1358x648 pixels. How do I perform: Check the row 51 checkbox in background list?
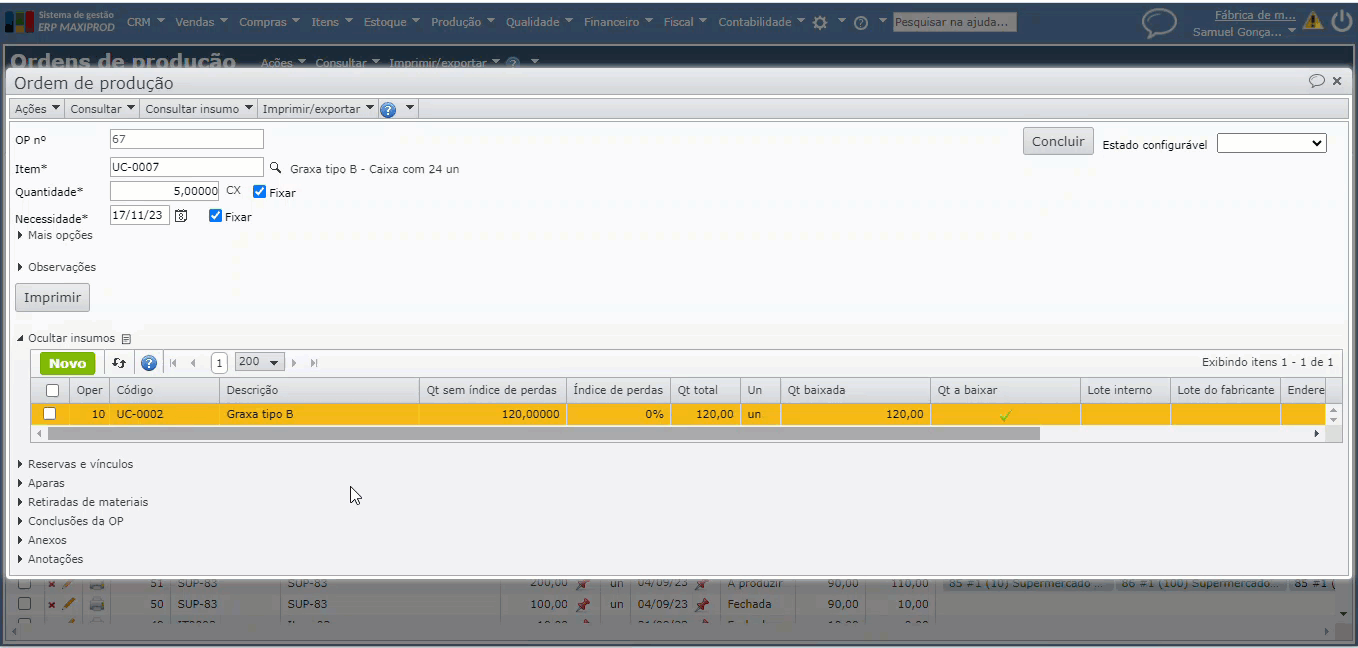click(25, 584)
